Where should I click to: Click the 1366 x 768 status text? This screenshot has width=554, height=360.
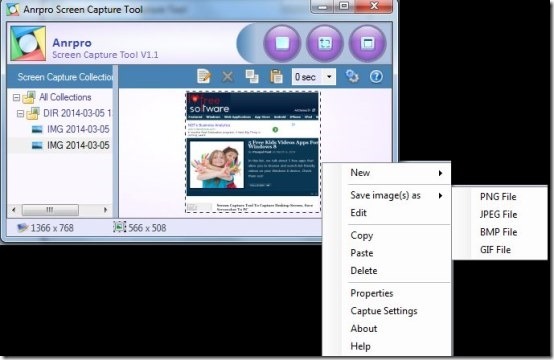point(52,228)
